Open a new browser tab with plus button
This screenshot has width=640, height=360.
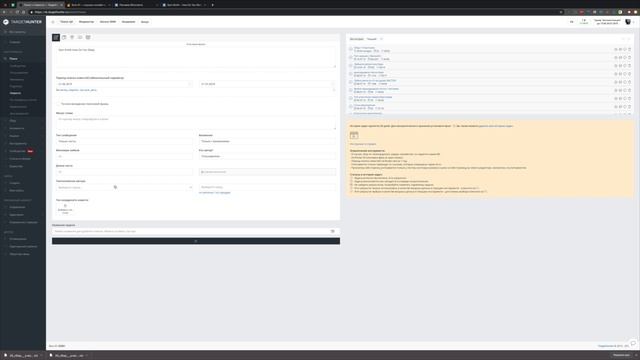212,5
